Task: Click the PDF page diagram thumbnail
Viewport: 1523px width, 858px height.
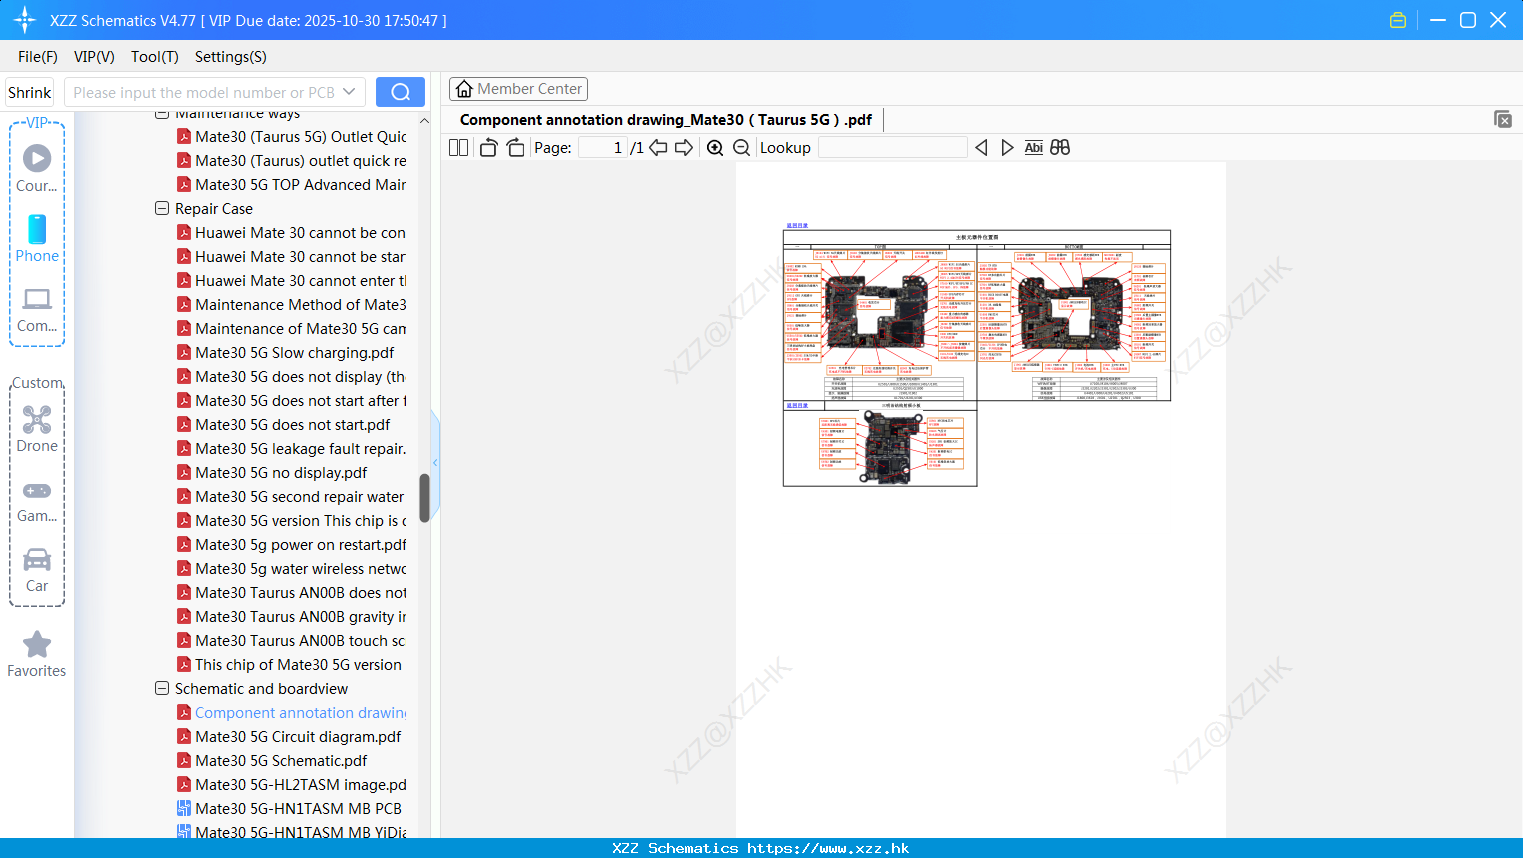Action: point(976,357)
